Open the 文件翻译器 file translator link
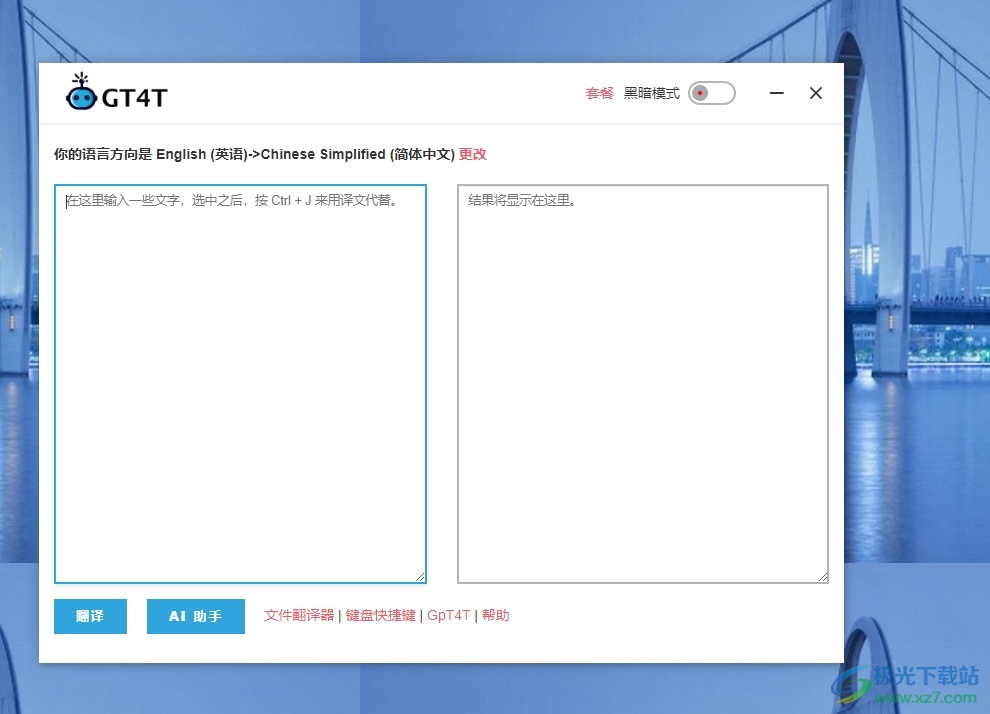Screen dimensions: 990x714 [299, 616]
